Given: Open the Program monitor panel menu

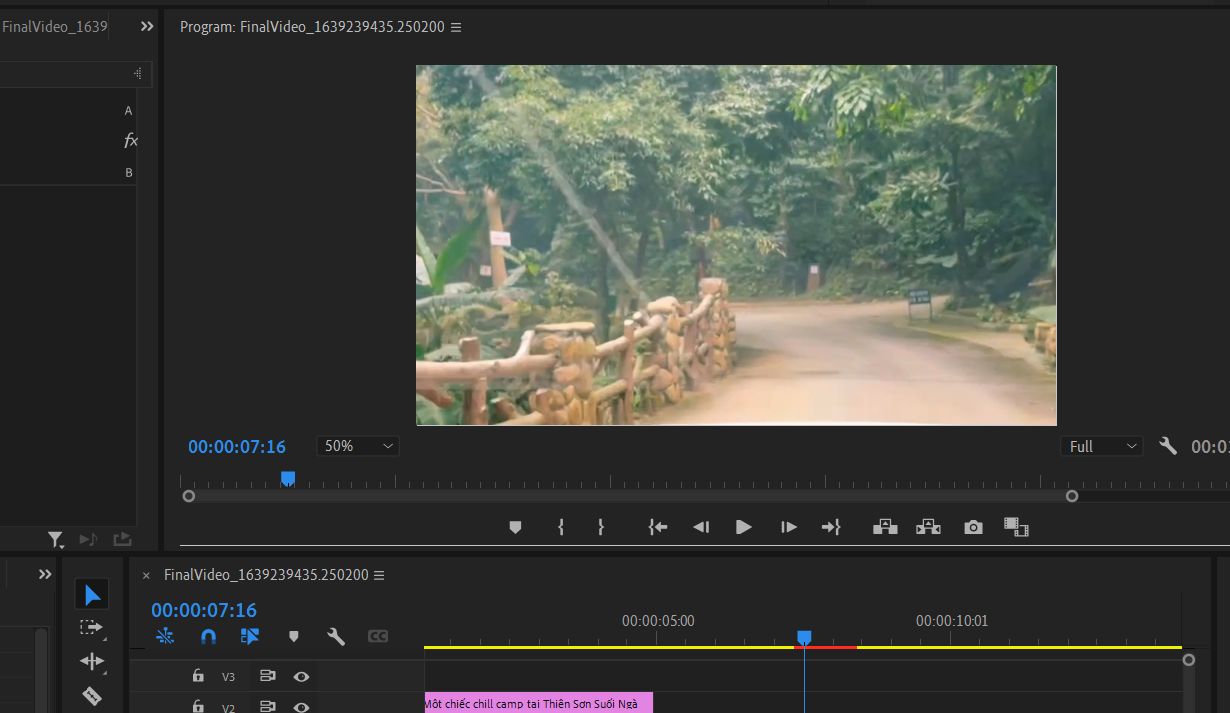Looking at the screenshot, I should pos(456,28).
